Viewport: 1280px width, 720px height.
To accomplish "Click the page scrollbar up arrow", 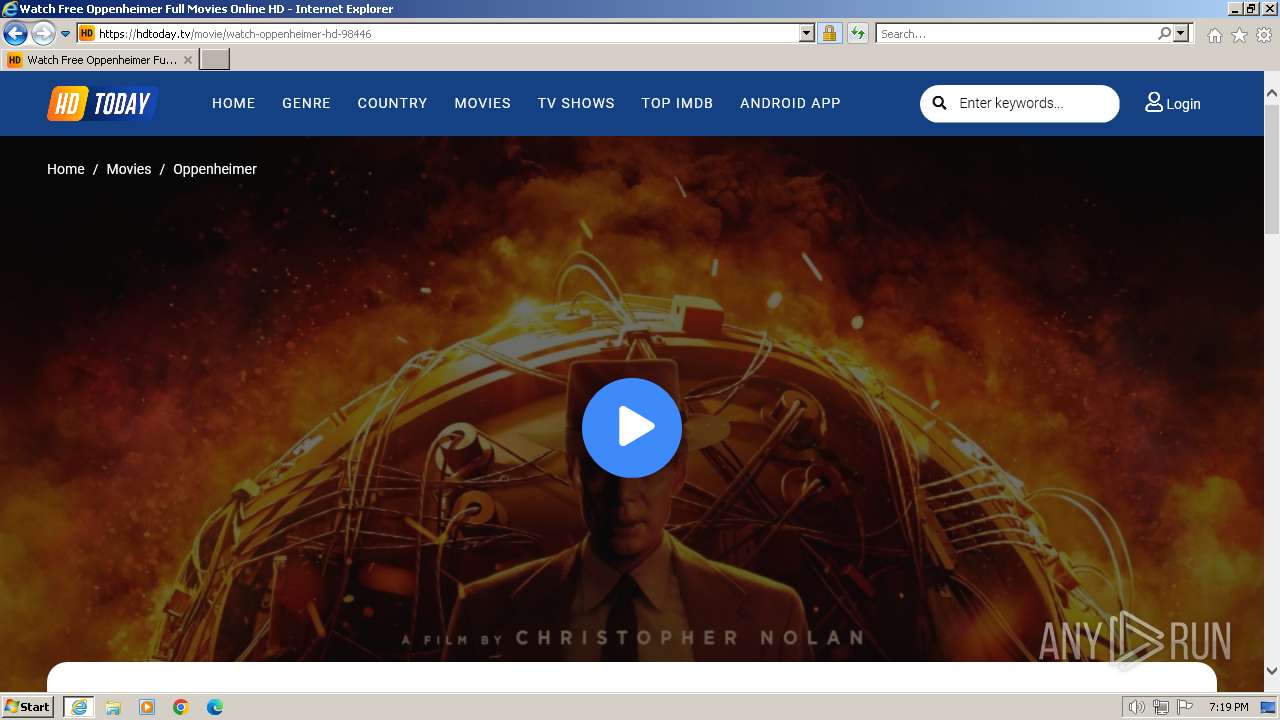I will 1272,94.
